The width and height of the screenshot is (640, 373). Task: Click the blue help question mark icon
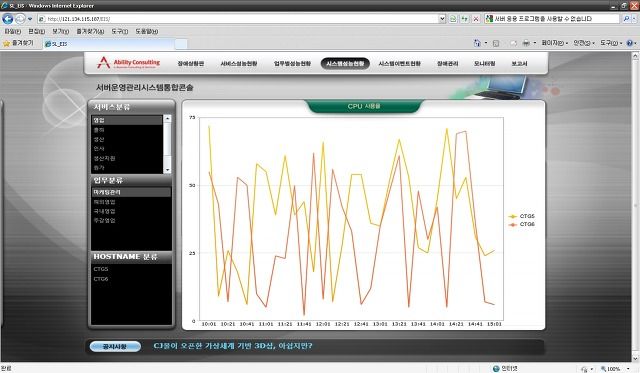(630, 43)
